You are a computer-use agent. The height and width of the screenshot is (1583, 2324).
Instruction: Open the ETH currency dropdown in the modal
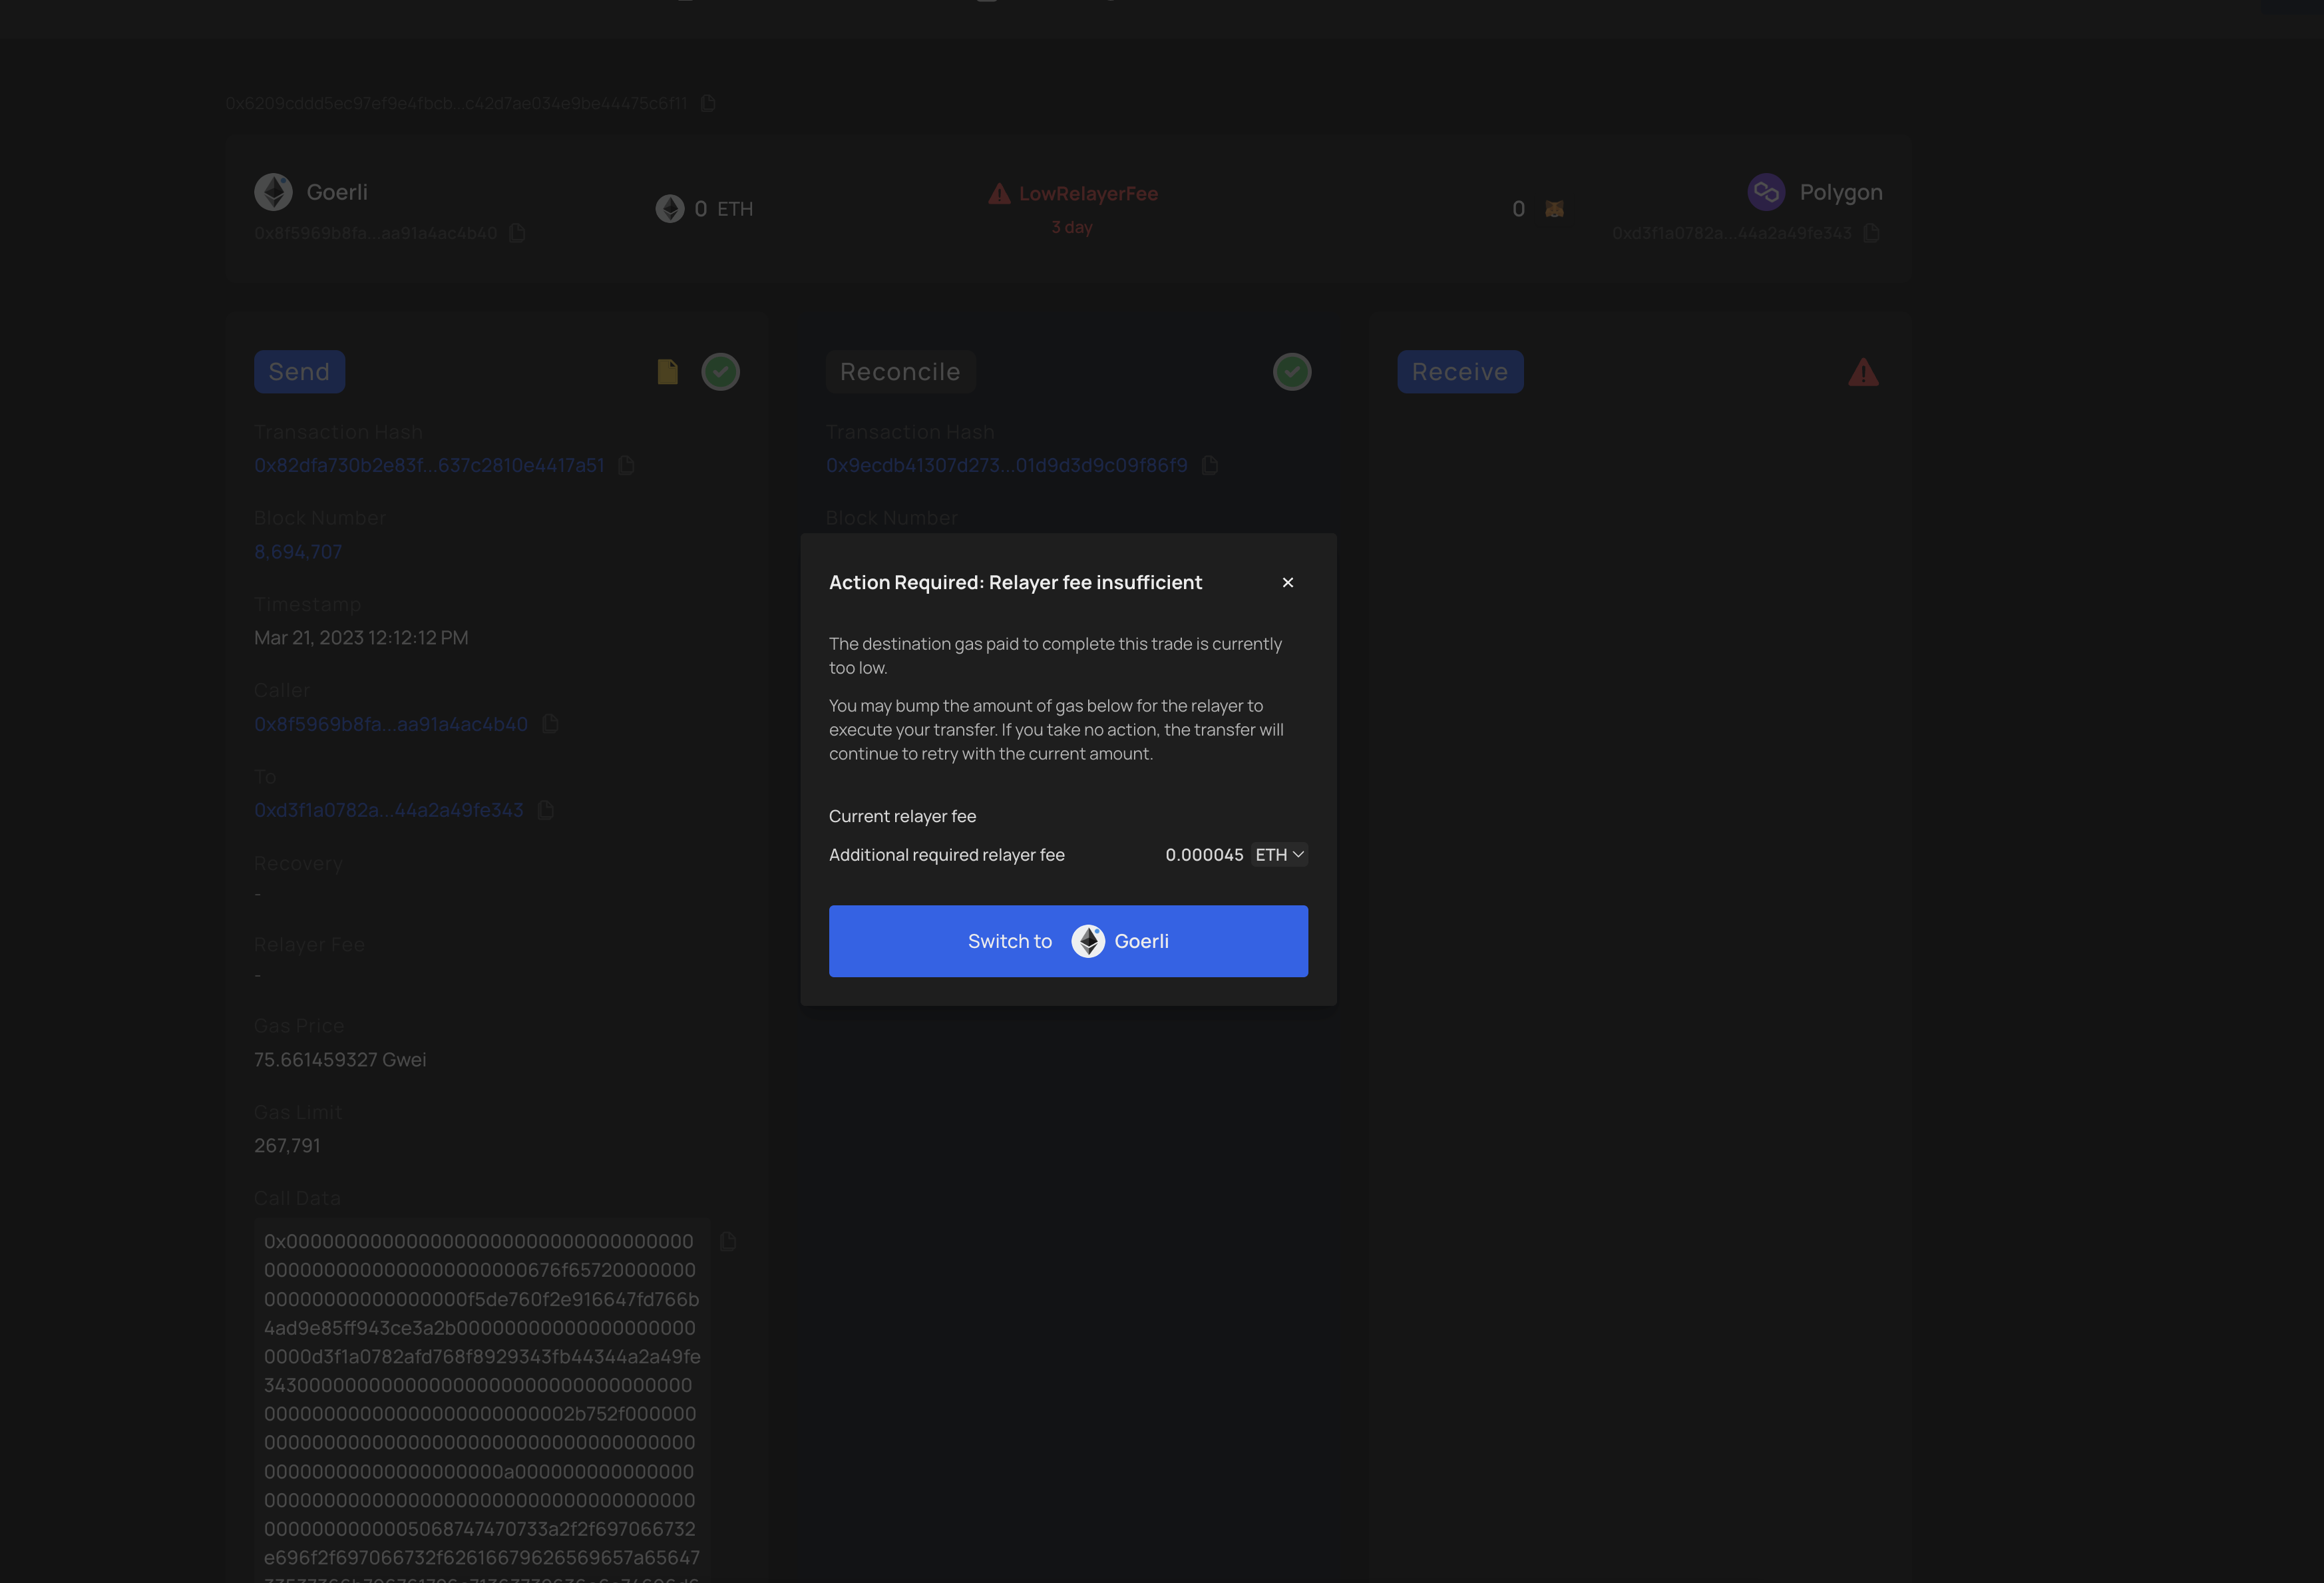point(1280,855)
